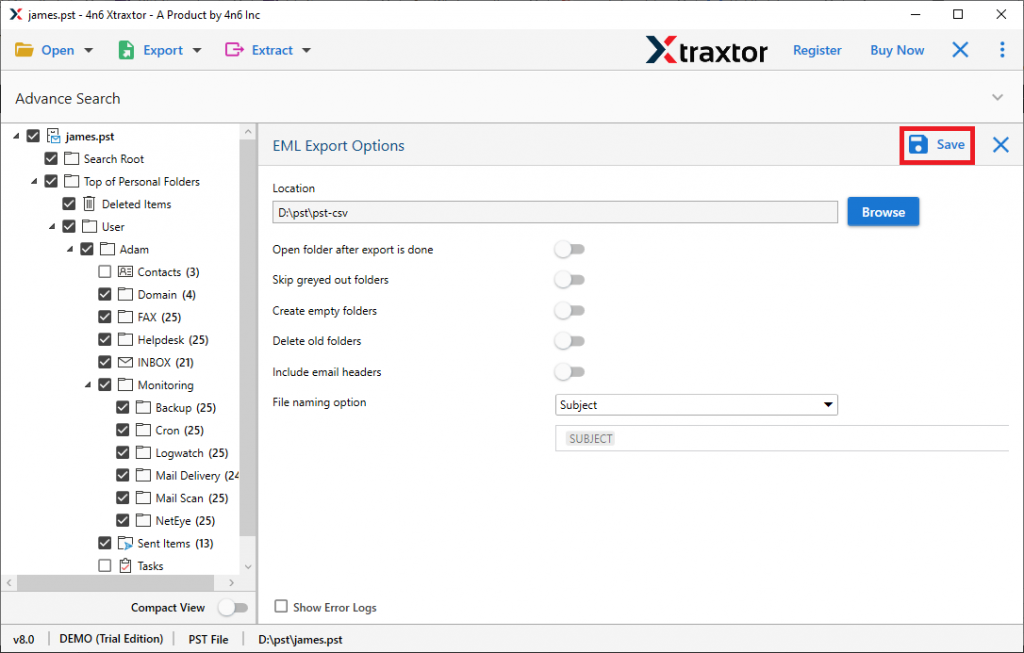
Task: Click the Browse button
Action: click(883, 212)
